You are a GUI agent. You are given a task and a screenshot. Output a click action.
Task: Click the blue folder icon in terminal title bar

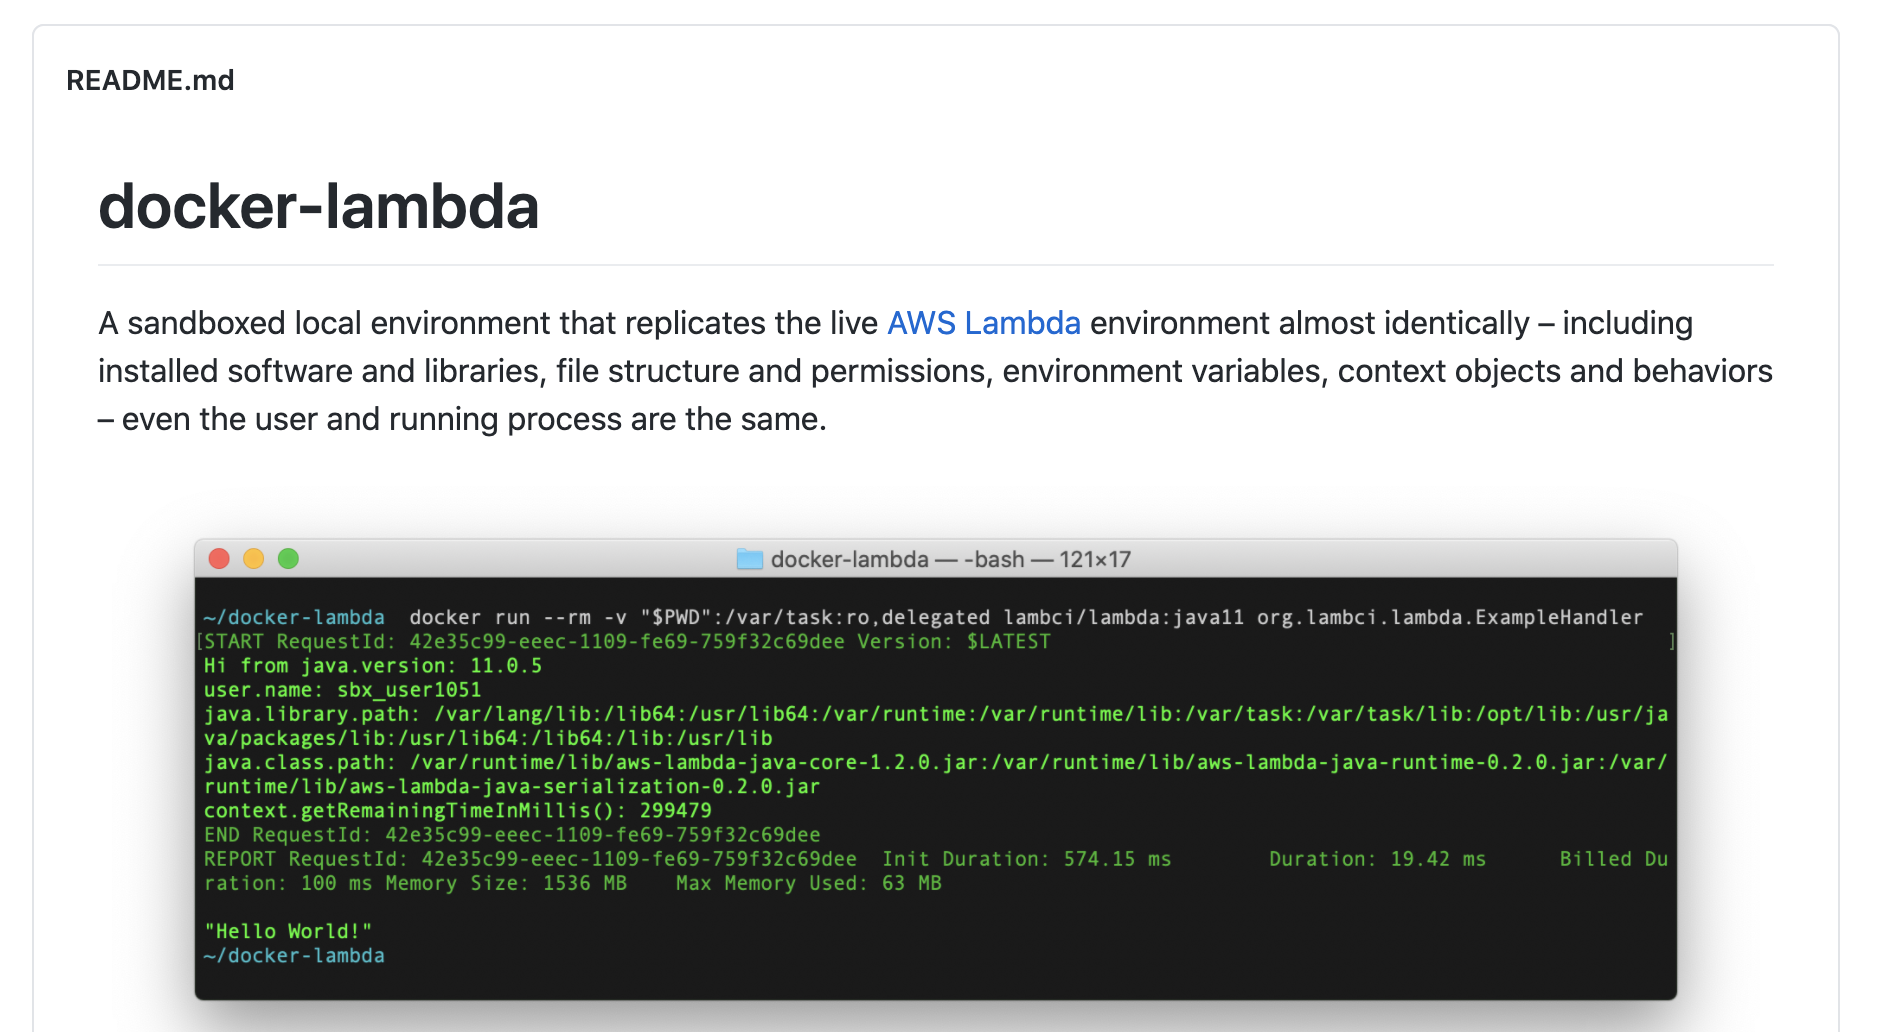[x=748, y=559]
